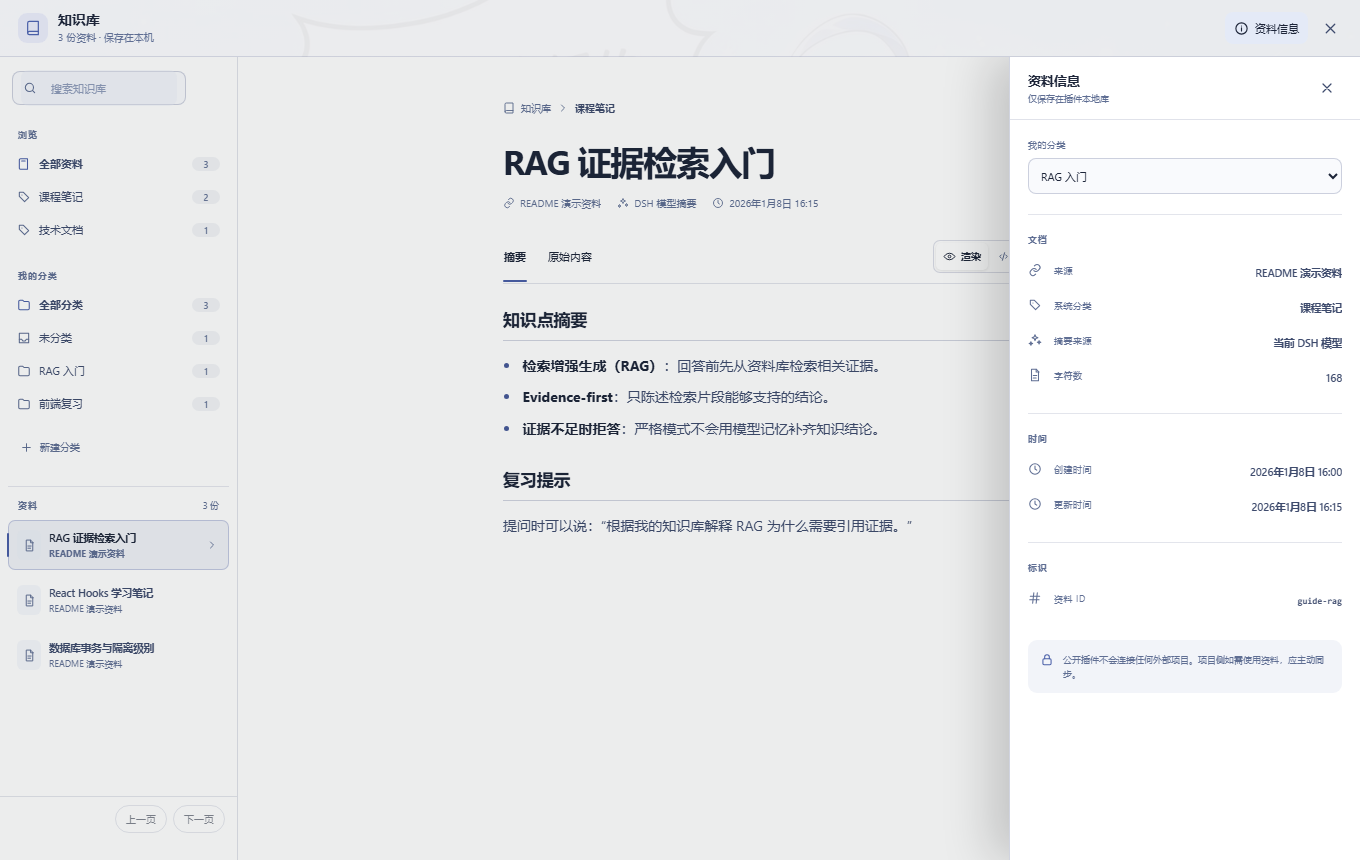Click the 上一页 pagination button
1360x860 pixels.
141,819
